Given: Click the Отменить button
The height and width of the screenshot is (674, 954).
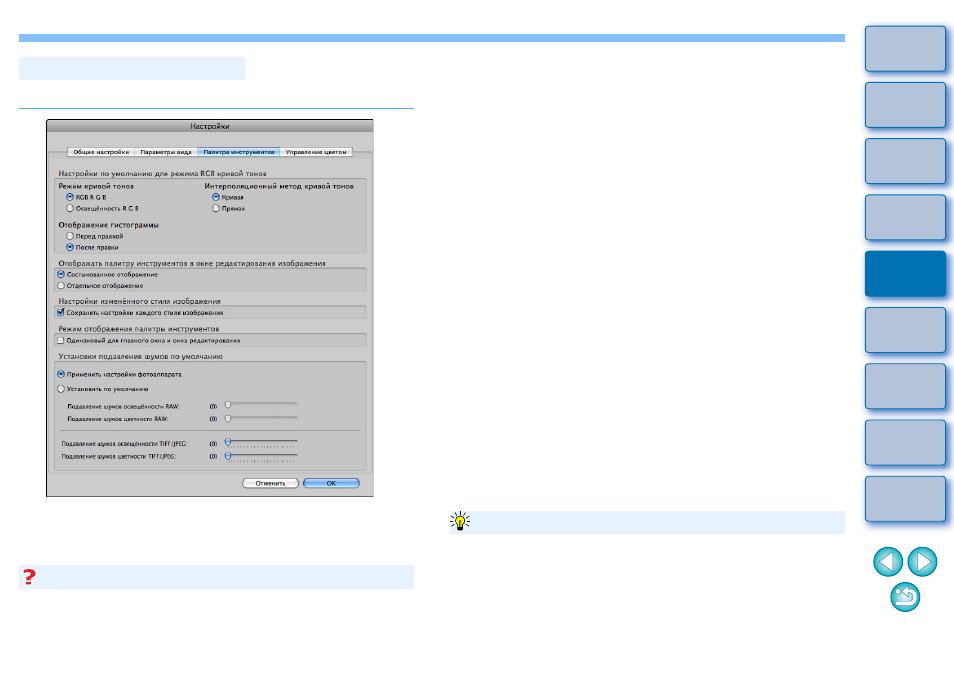Looking at the screenshot, I should [270, 483].
